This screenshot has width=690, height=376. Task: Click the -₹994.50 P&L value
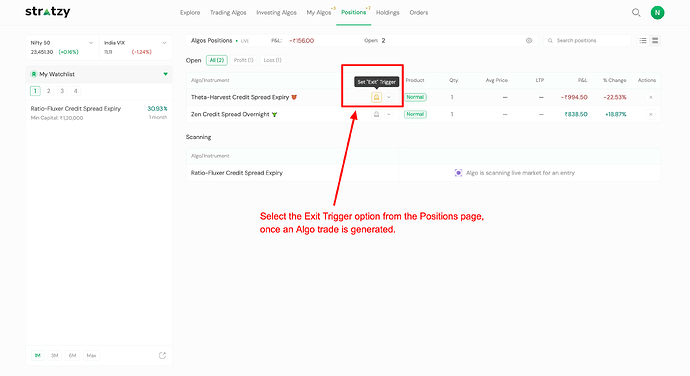[x=574, y=97]
